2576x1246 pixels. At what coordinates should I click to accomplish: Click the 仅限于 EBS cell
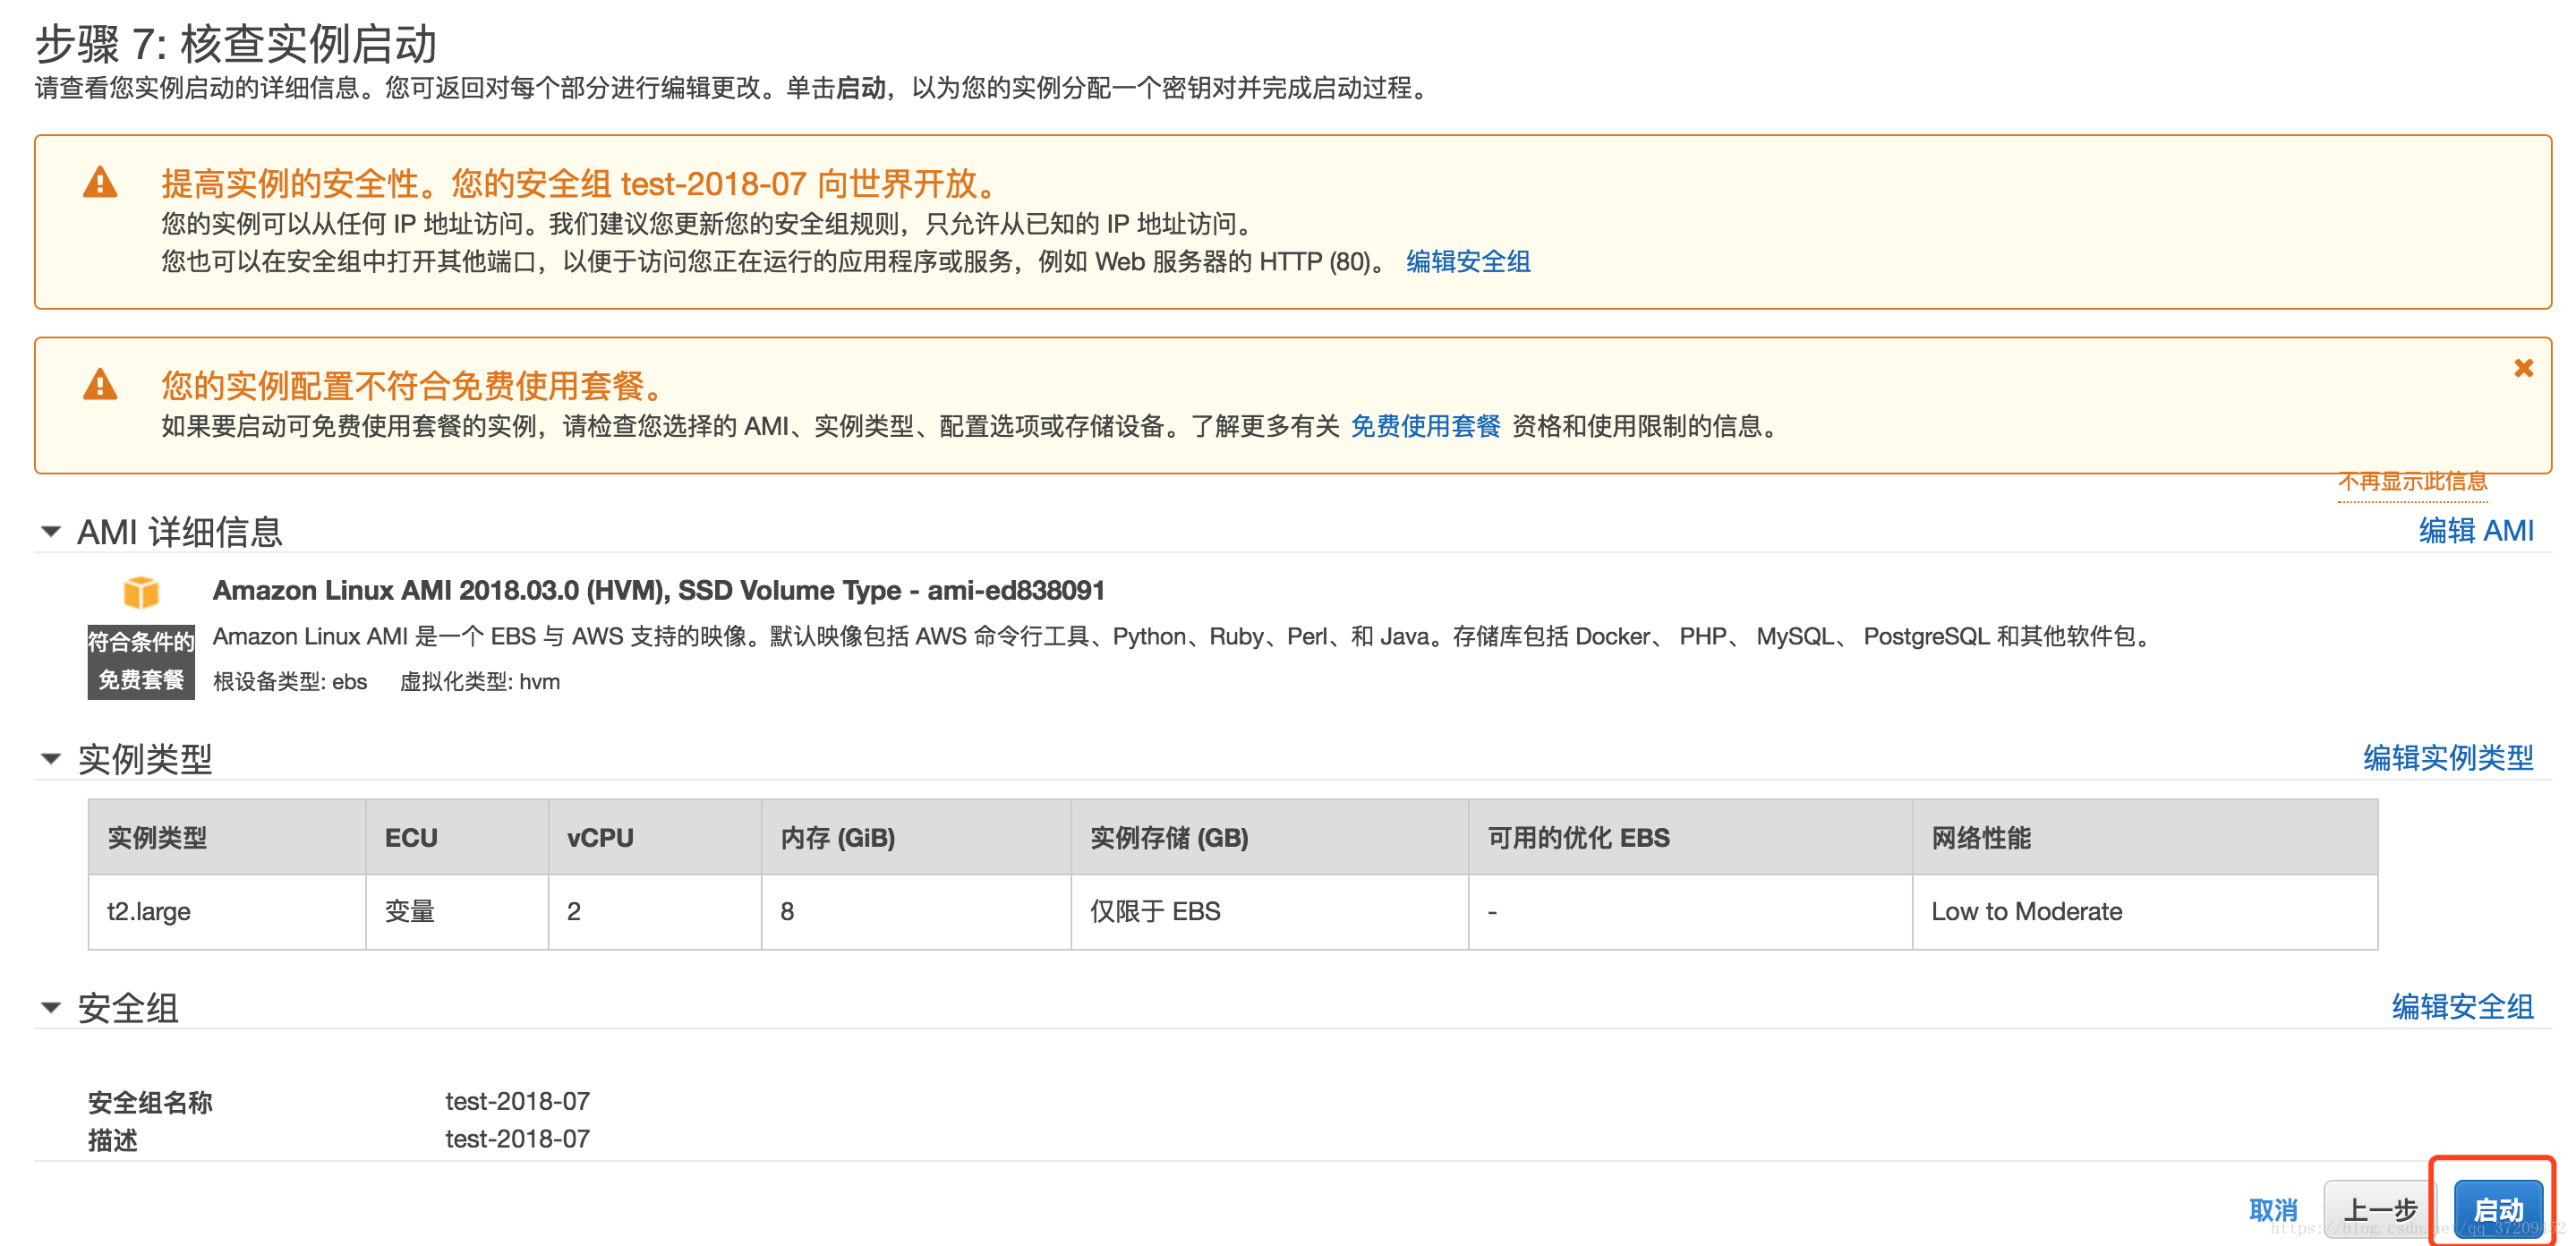[x=1269, y=911]
